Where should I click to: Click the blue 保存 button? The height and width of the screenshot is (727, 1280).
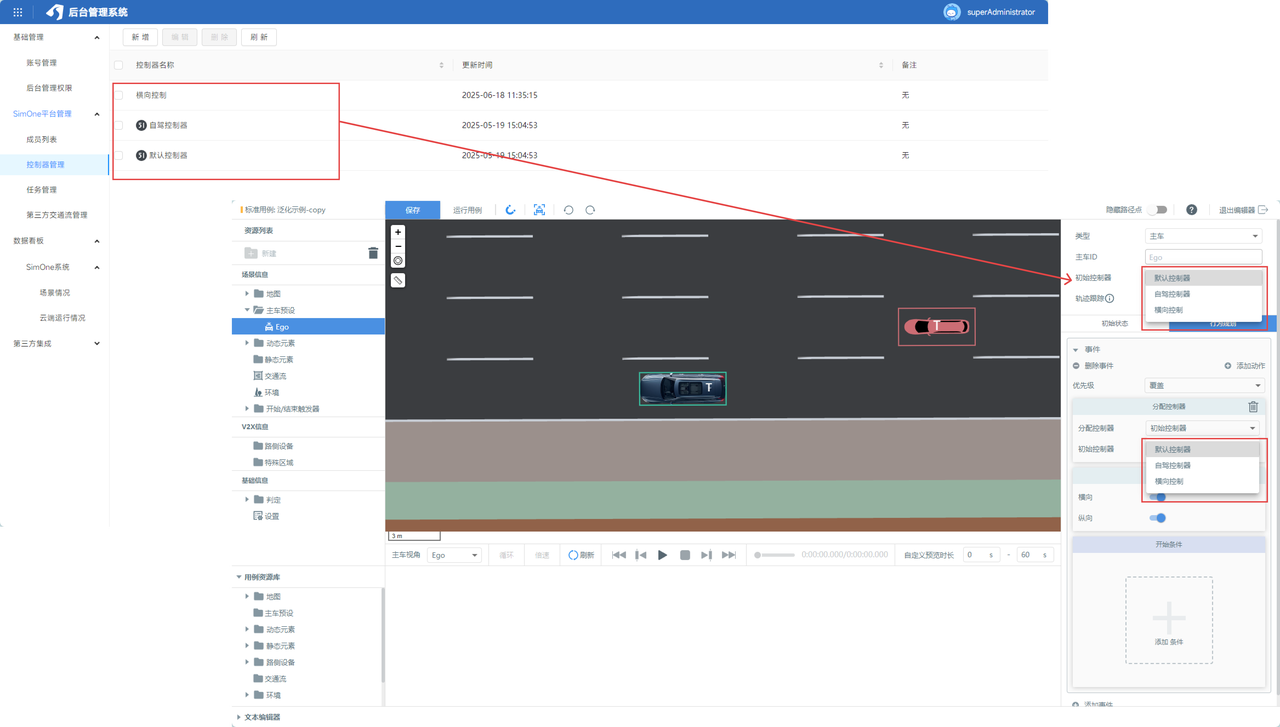412,210
